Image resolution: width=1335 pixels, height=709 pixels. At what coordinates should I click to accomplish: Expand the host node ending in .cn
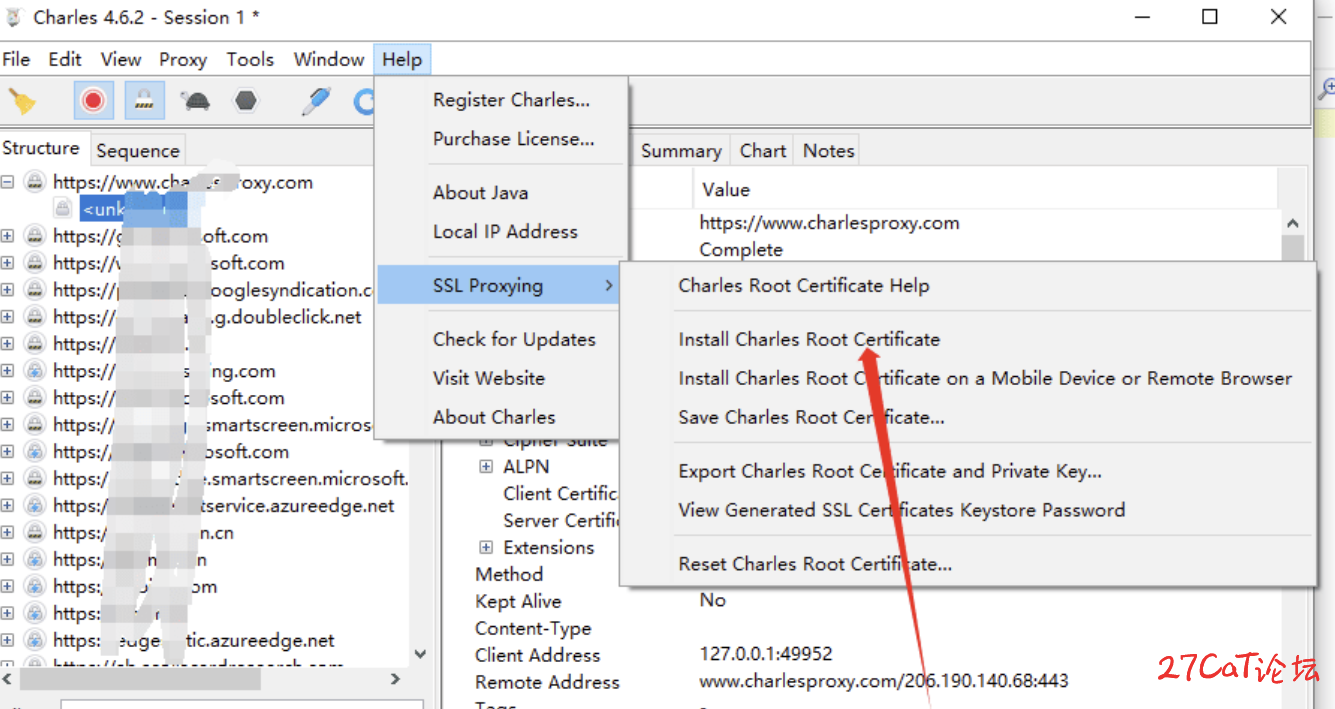(8, 533)
